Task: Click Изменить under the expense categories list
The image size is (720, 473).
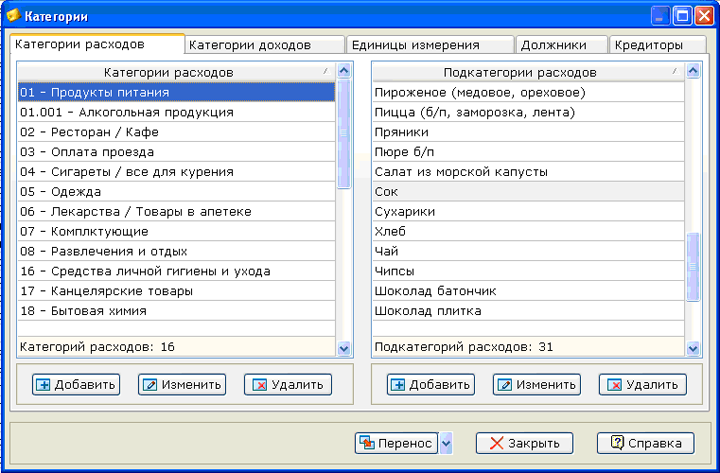Action: coord(182,384)
